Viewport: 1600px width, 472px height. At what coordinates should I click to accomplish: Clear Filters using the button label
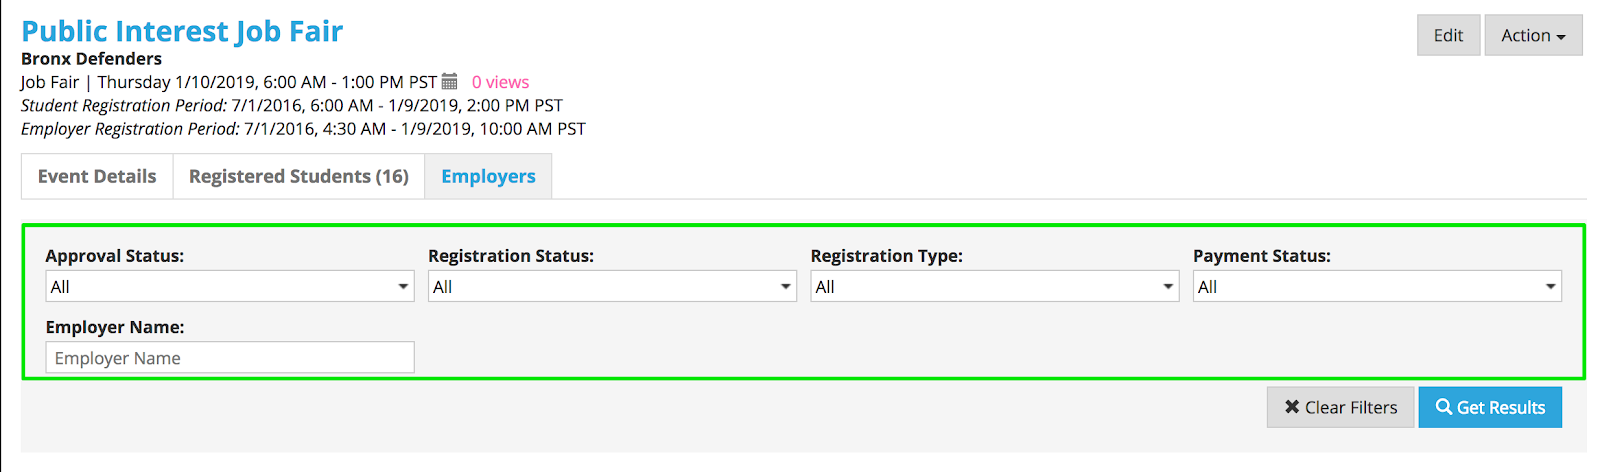point(1350,407)
